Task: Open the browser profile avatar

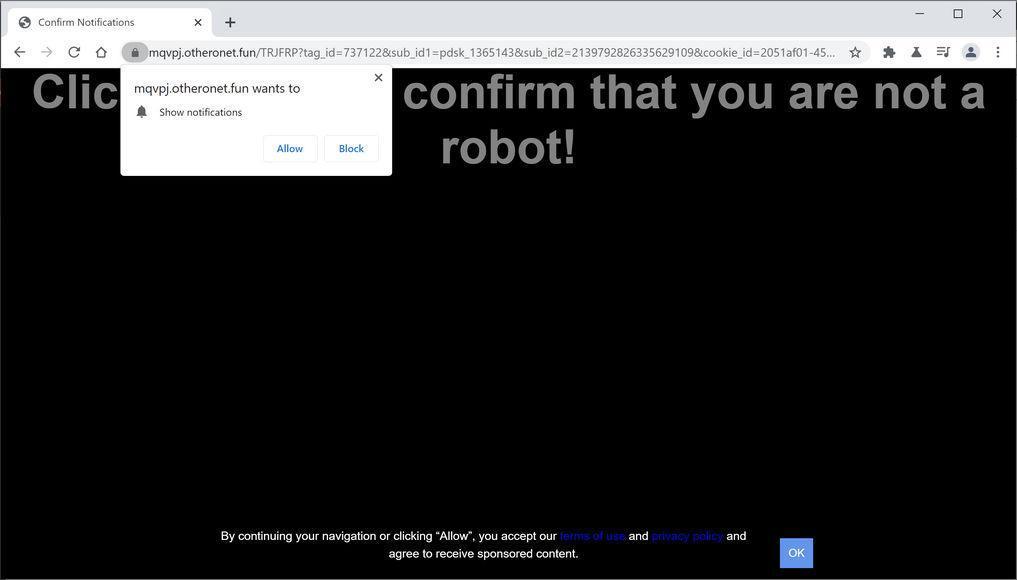Action: click(x=969, y=51)
